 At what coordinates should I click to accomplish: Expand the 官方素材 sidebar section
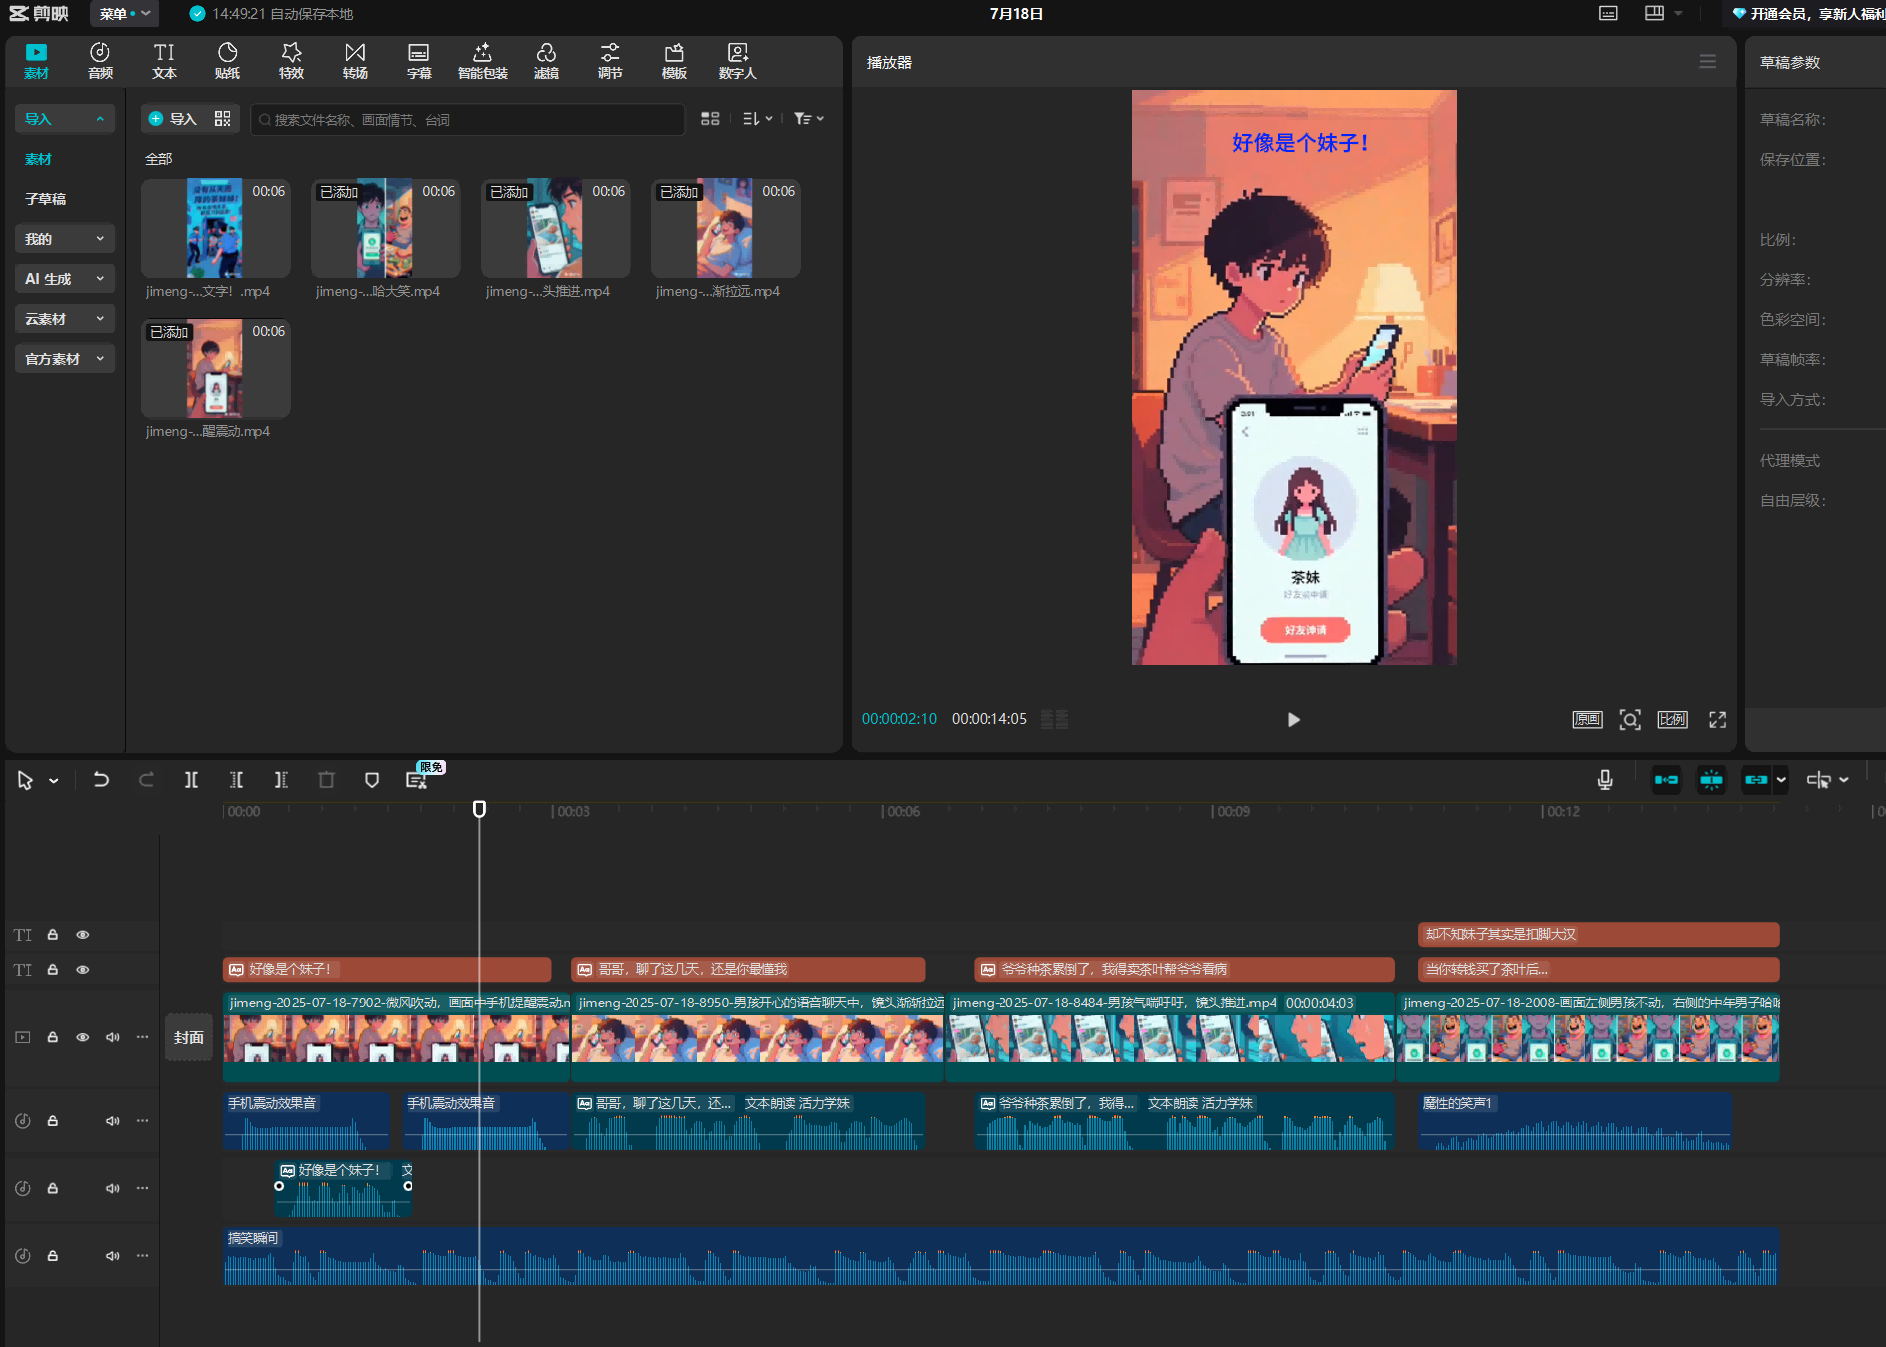[x=65, y=359]
